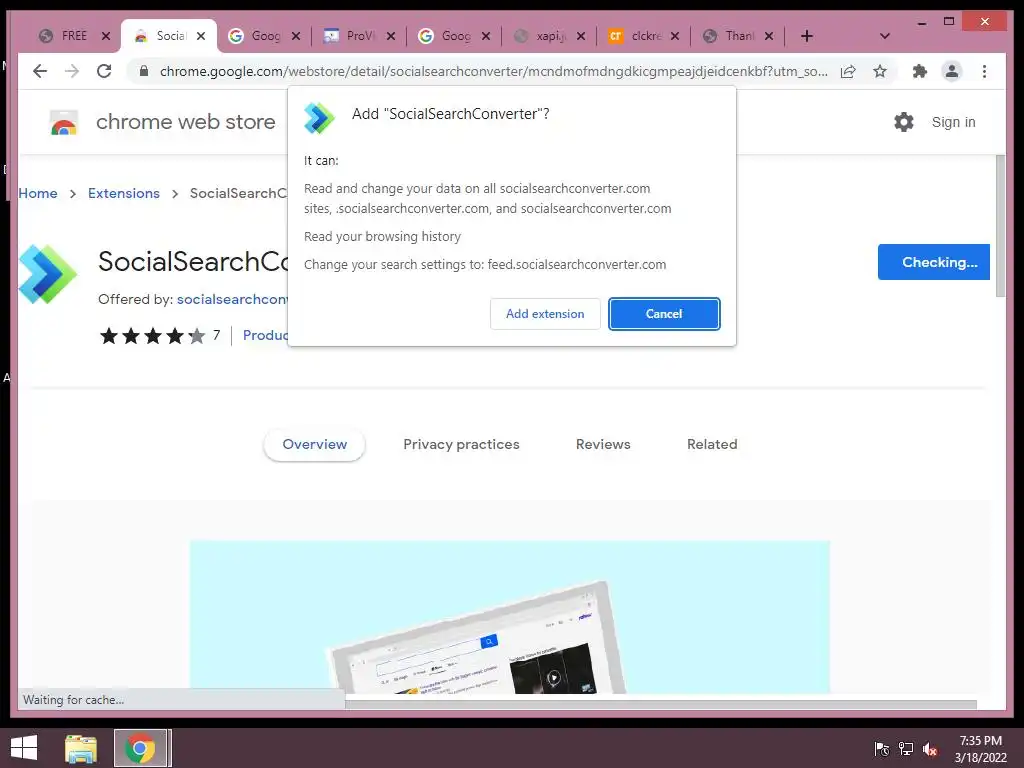Click the extension preview screenshot

(x=509, y=617)
